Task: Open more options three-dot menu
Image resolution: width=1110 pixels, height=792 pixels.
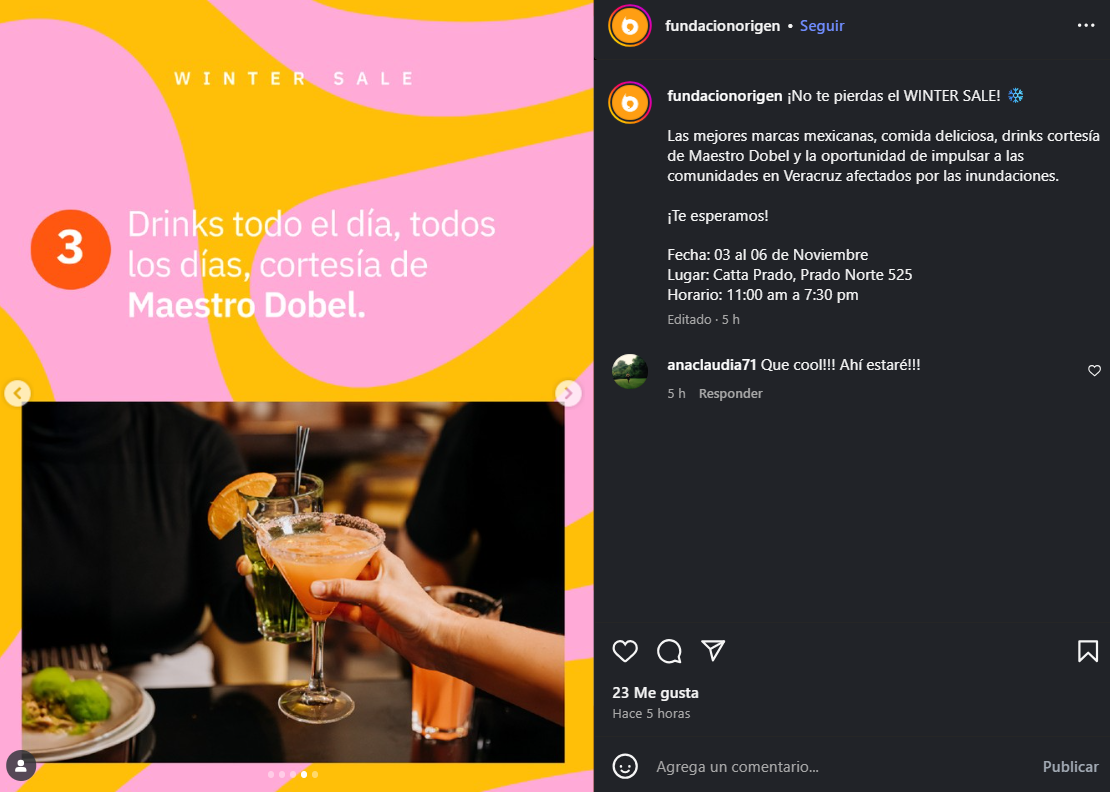Action: pyautogui.click(x=1085, y=25)
